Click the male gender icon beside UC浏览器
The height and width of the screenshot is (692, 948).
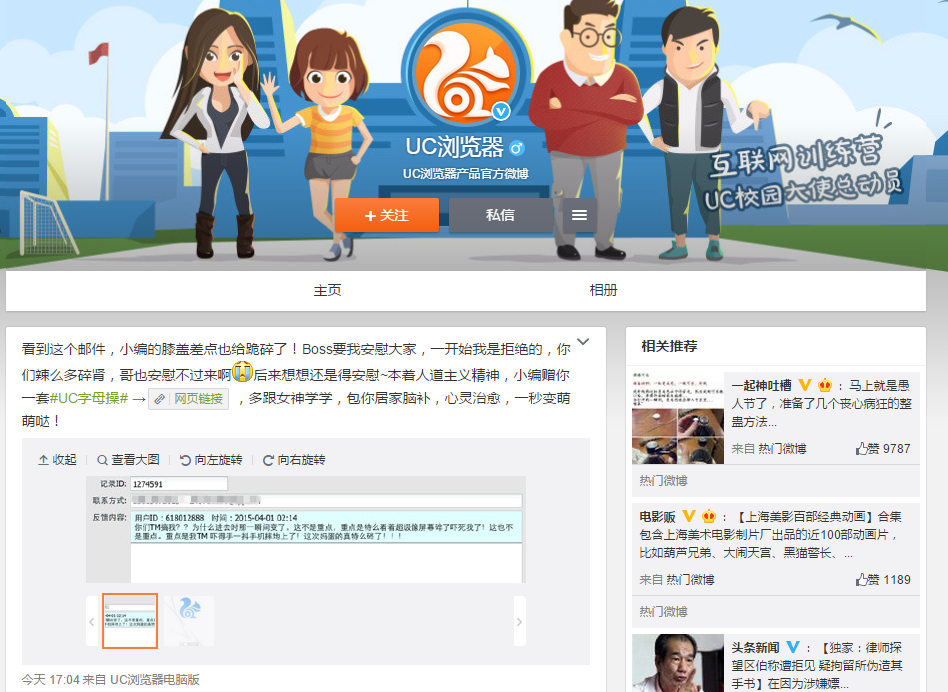click(516, 147)
